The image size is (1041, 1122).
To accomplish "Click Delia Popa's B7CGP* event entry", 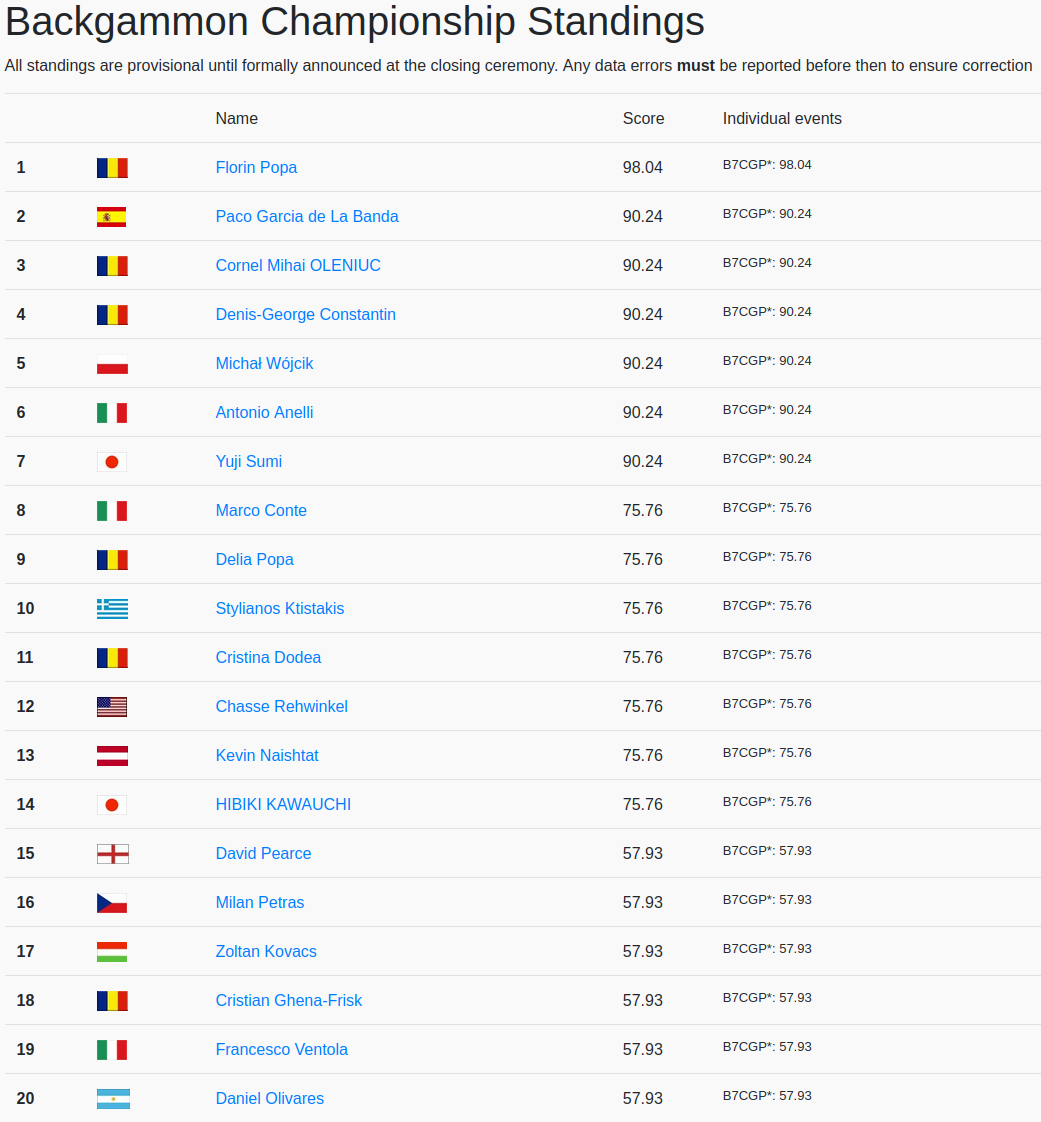I will (x=767, y=557).
